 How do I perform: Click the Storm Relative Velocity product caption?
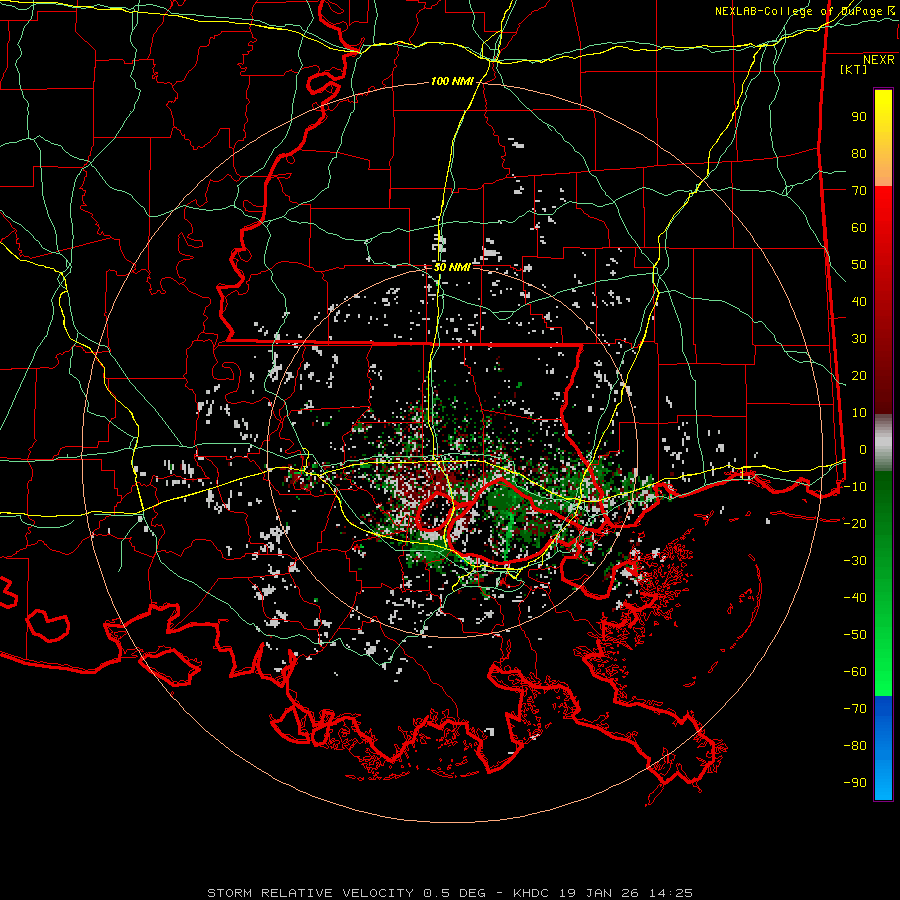click(x=450, y=893)
